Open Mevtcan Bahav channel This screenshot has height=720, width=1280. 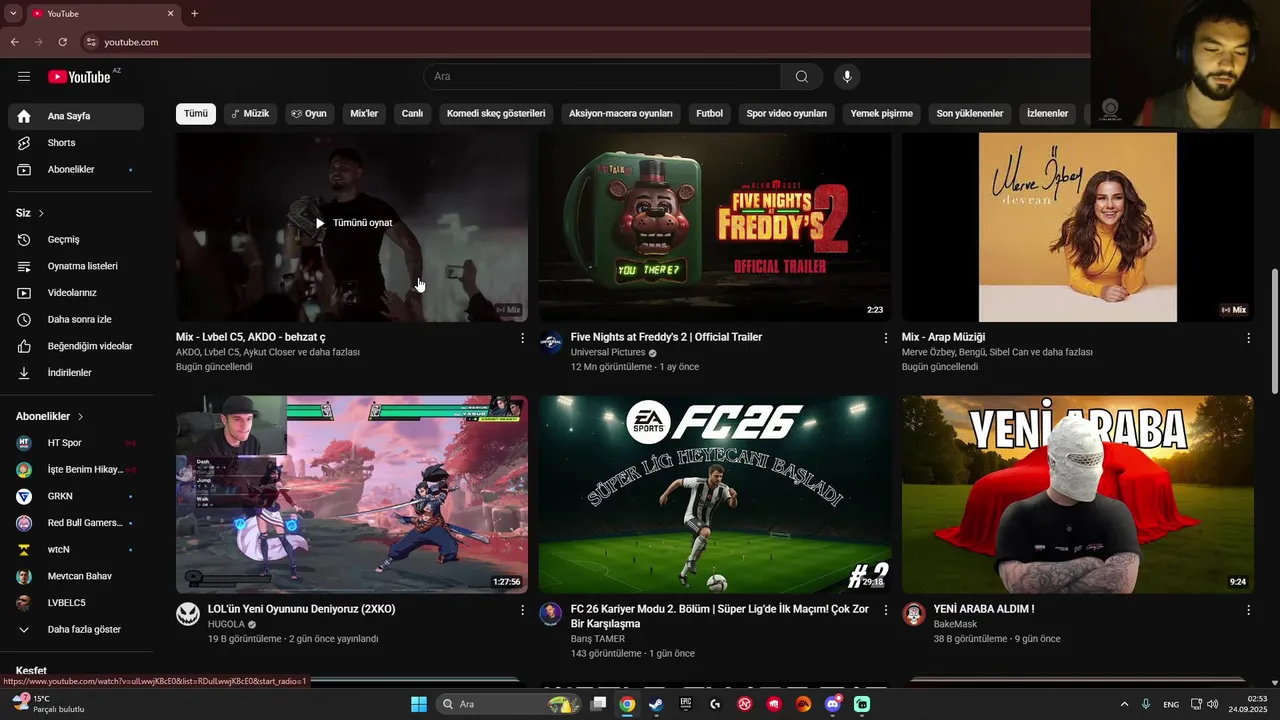76,576
